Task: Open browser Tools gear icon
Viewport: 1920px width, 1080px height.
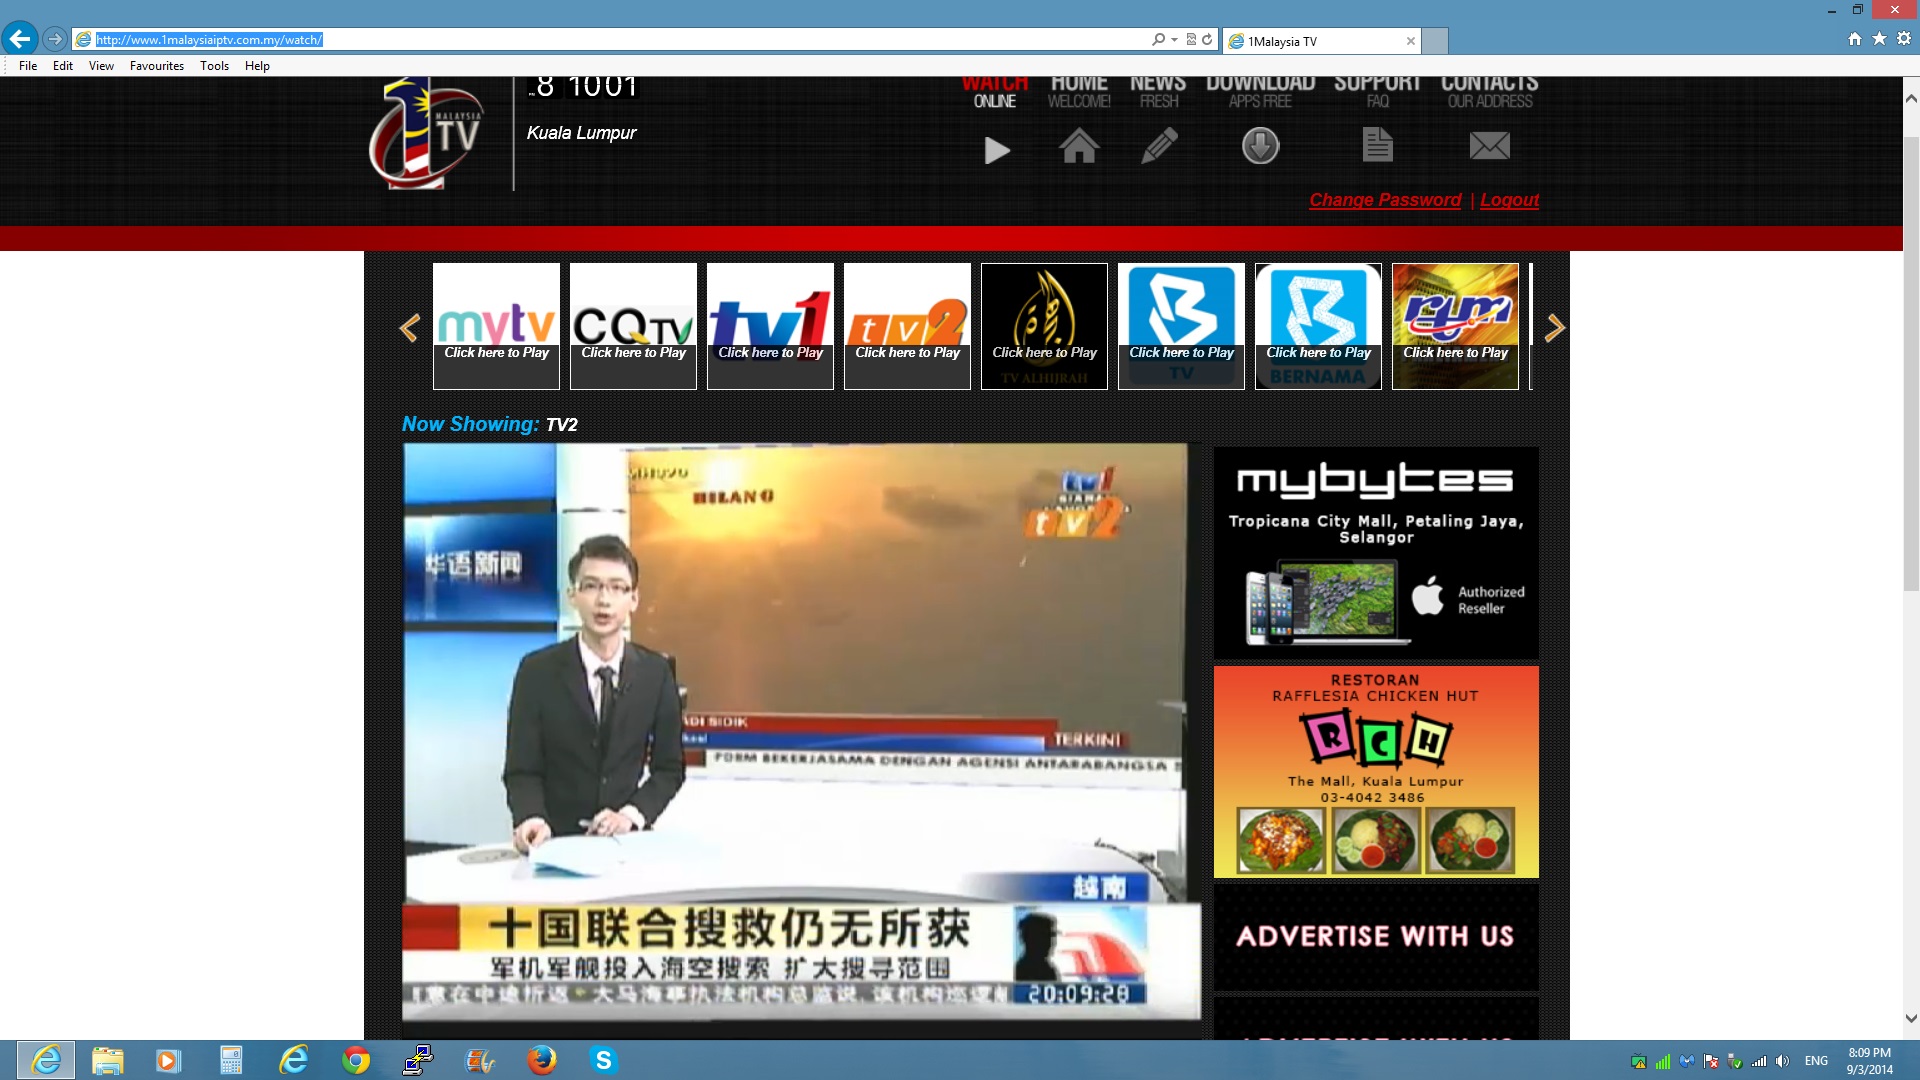Action: pos(1904,39)
